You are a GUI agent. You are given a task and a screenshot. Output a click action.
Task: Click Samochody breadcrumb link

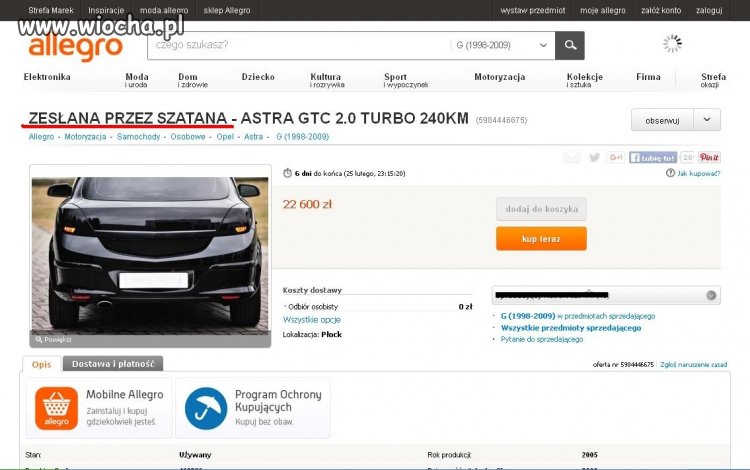click(138, 137)
